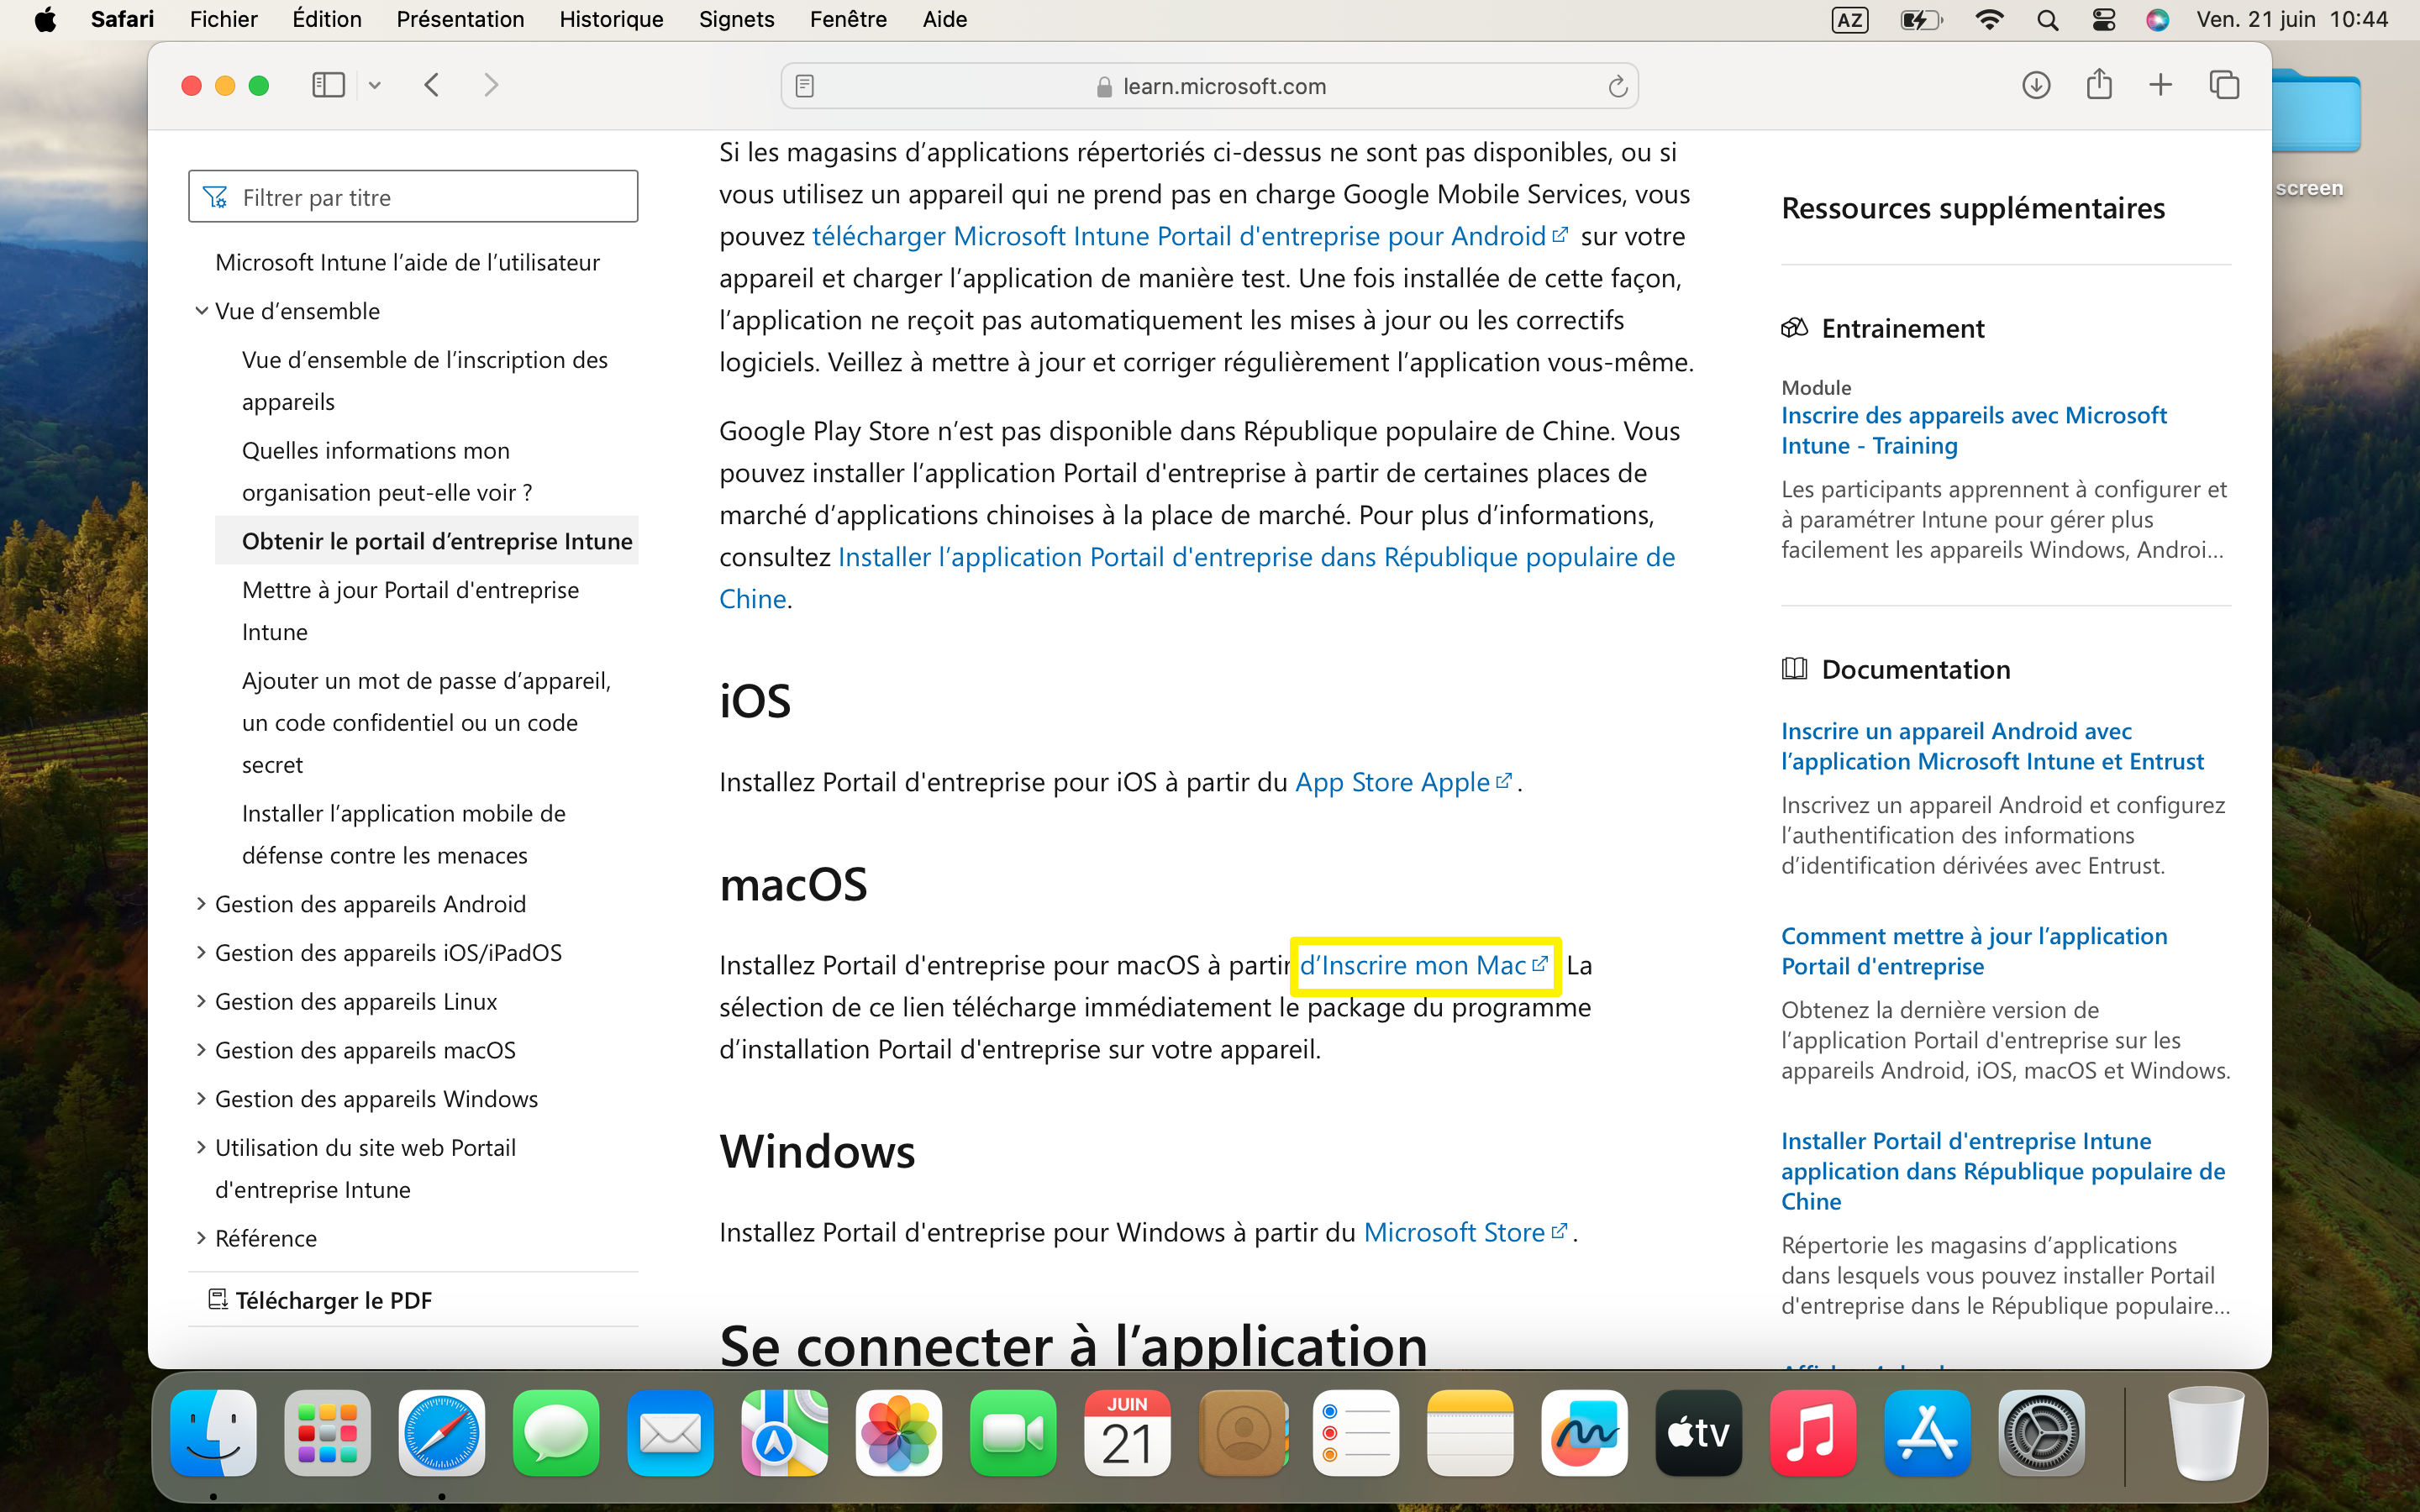Open App Store from the Dock
The height and width of the screenshot is (1512, 2420).
1927,1433
